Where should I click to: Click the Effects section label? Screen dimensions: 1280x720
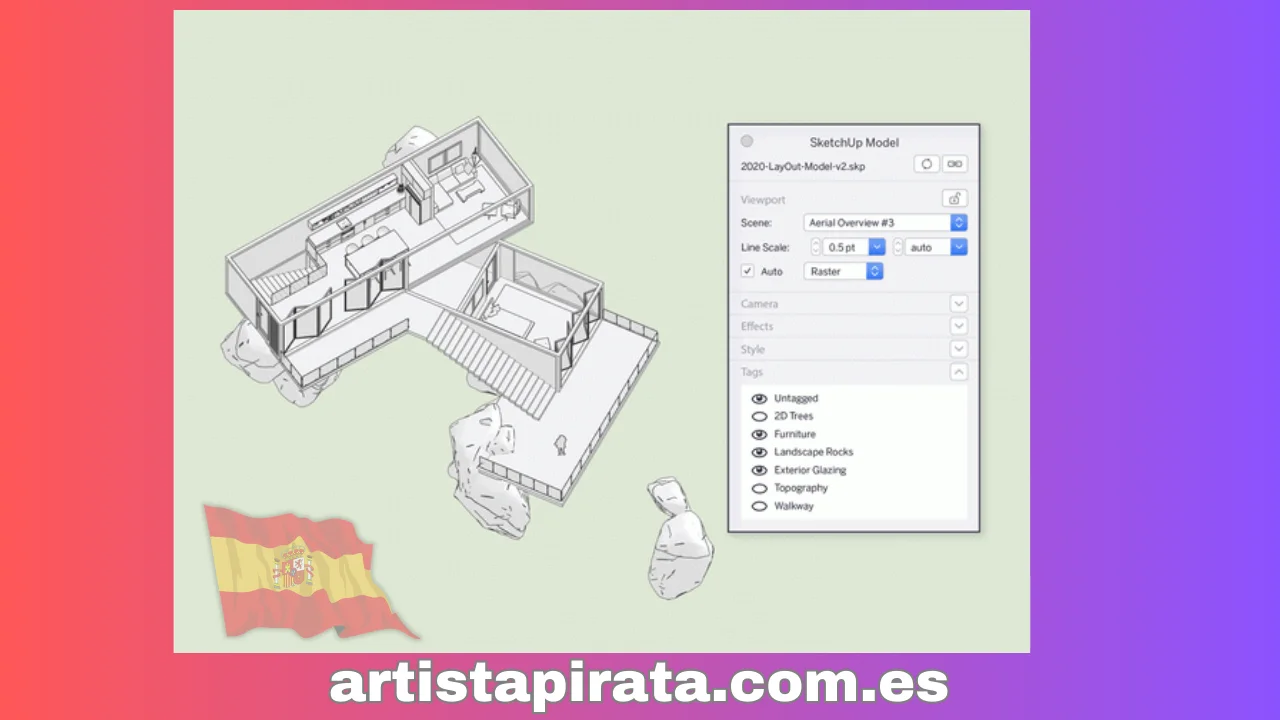[x=757, y=326]
